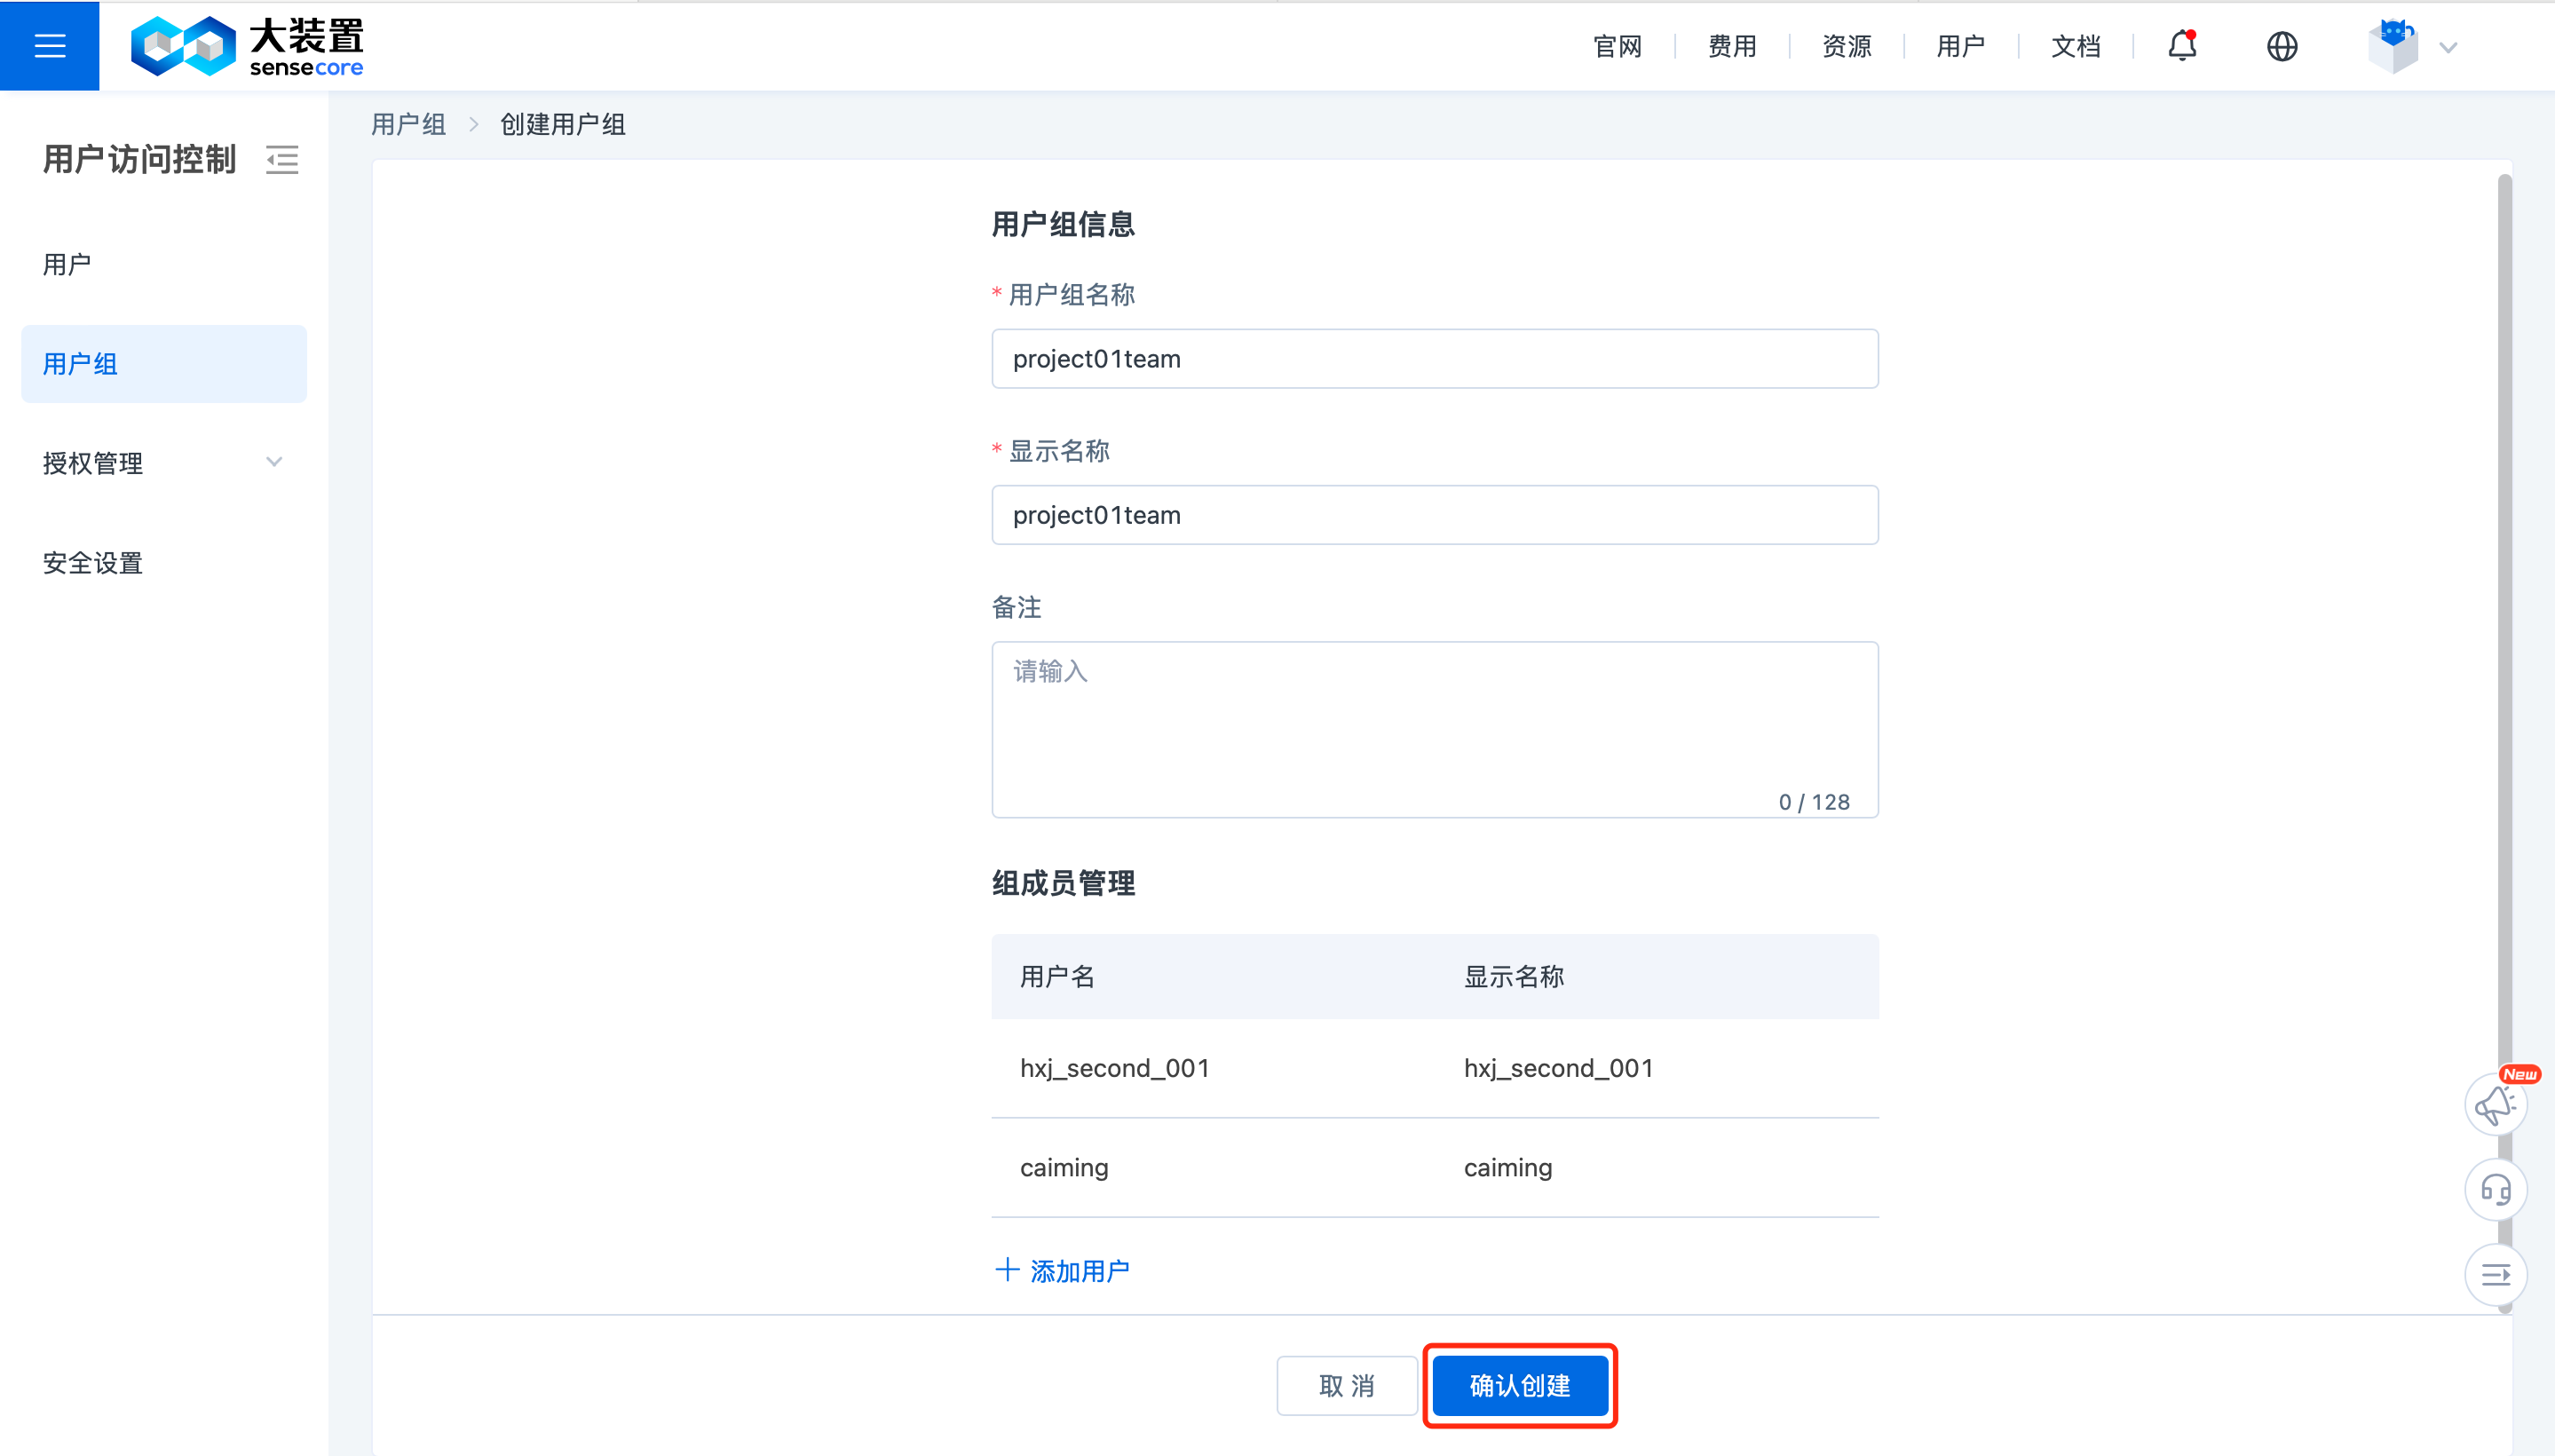Open 用户 in top navigation
2555x1456 pixels.
click(1960, 46)
